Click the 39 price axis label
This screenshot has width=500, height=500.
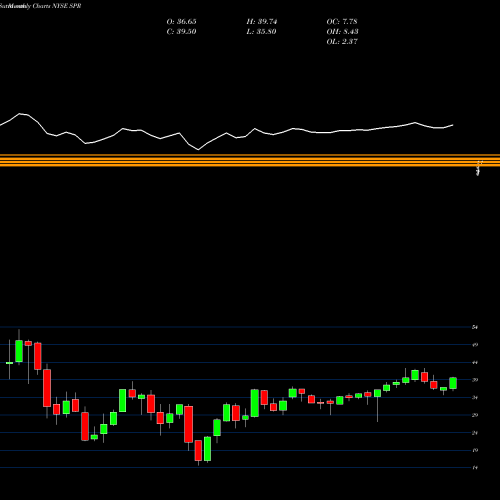pyautogui.click(x=475, y=380)
